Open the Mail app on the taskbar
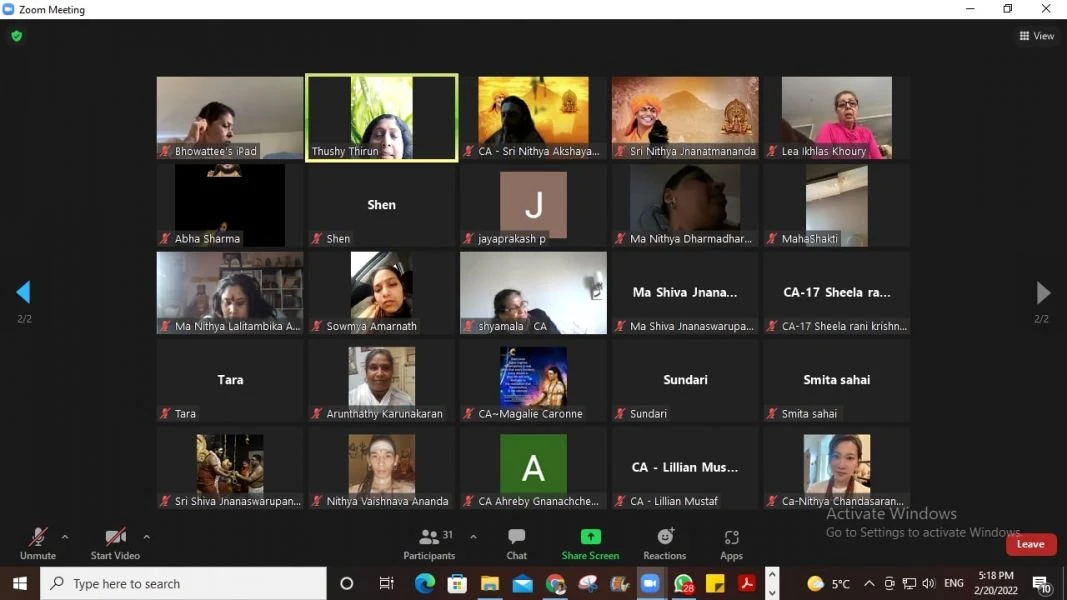The width and height of the screenshot is (1067, 600). click(523, 584)
